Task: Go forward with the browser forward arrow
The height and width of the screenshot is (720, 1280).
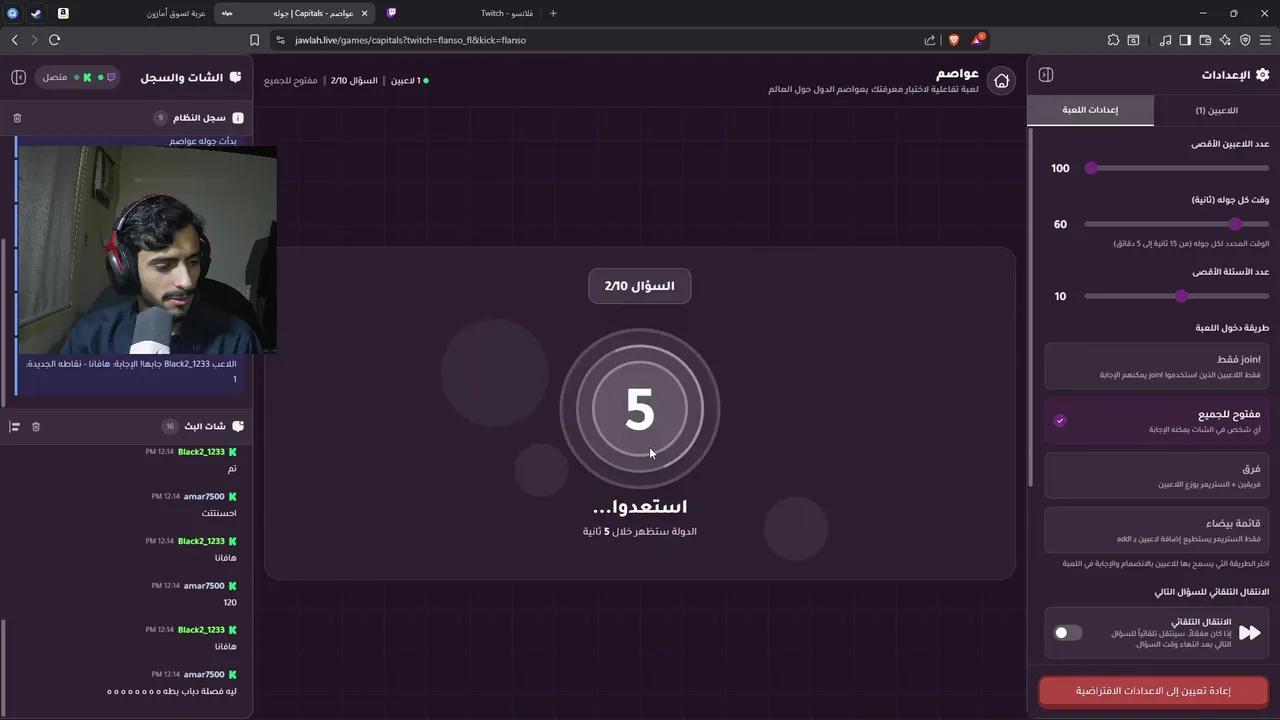Action: click(x=34, y=40)
